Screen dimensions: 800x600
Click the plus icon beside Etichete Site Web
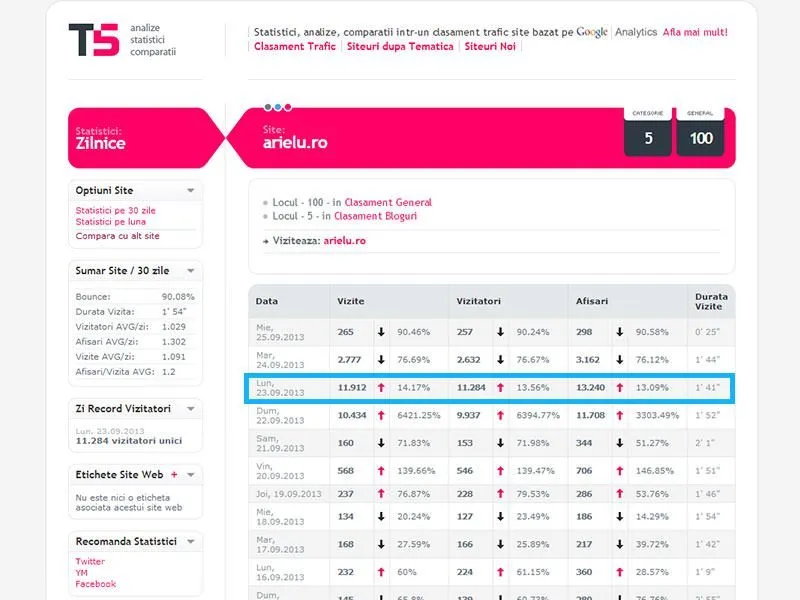click(174, 474)
